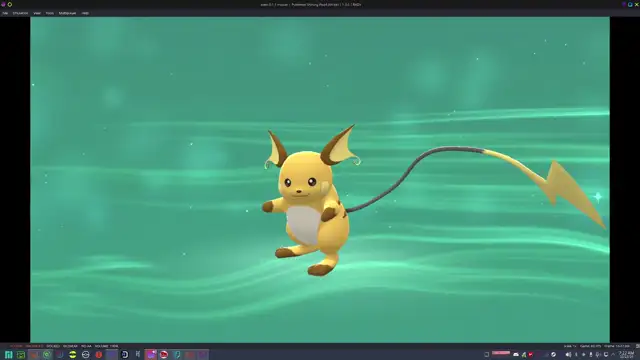The image size is (640, 360).
Task: Click the yellow-green circle title bar icon
Action: 10,4
